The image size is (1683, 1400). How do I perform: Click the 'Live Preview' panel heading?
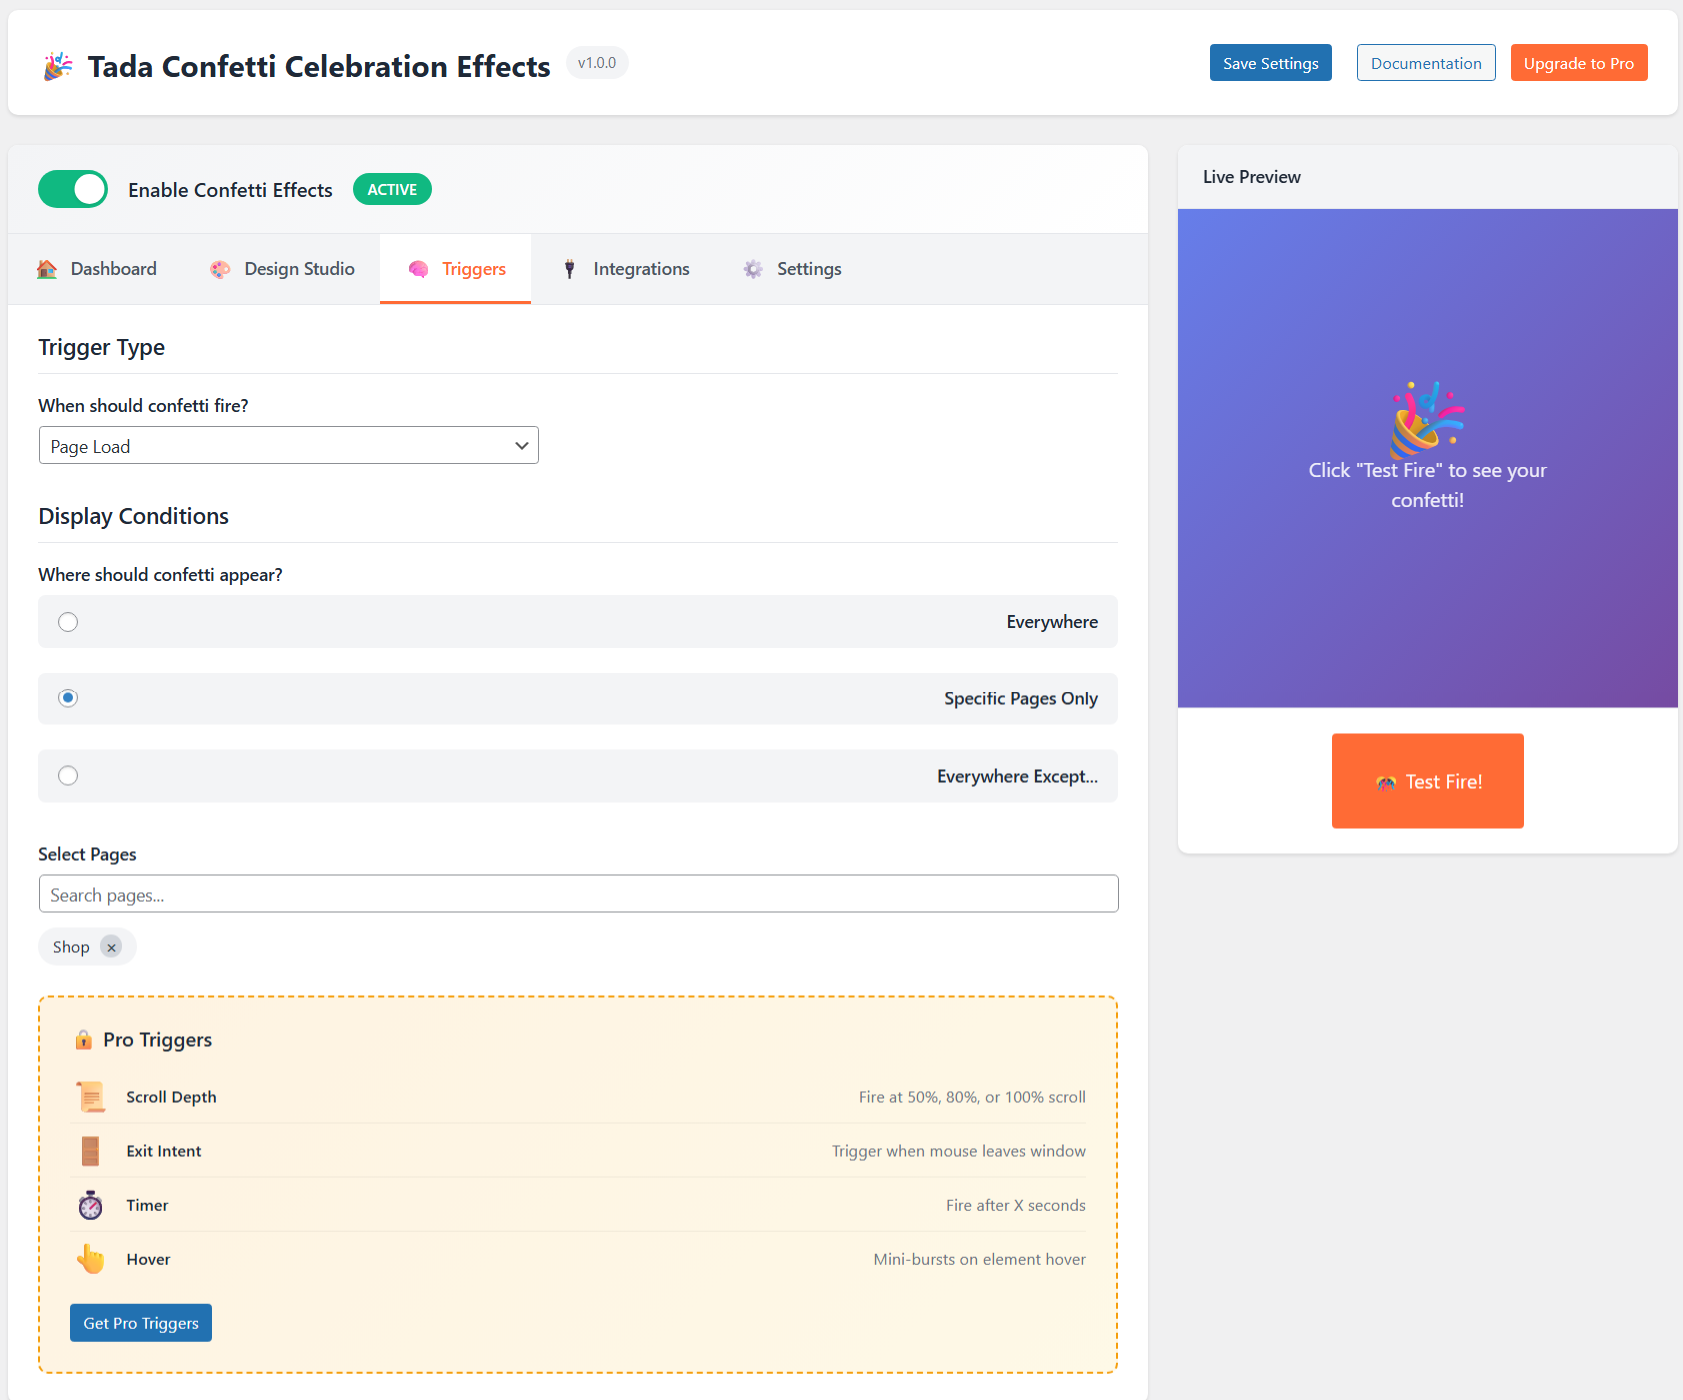1252,177
